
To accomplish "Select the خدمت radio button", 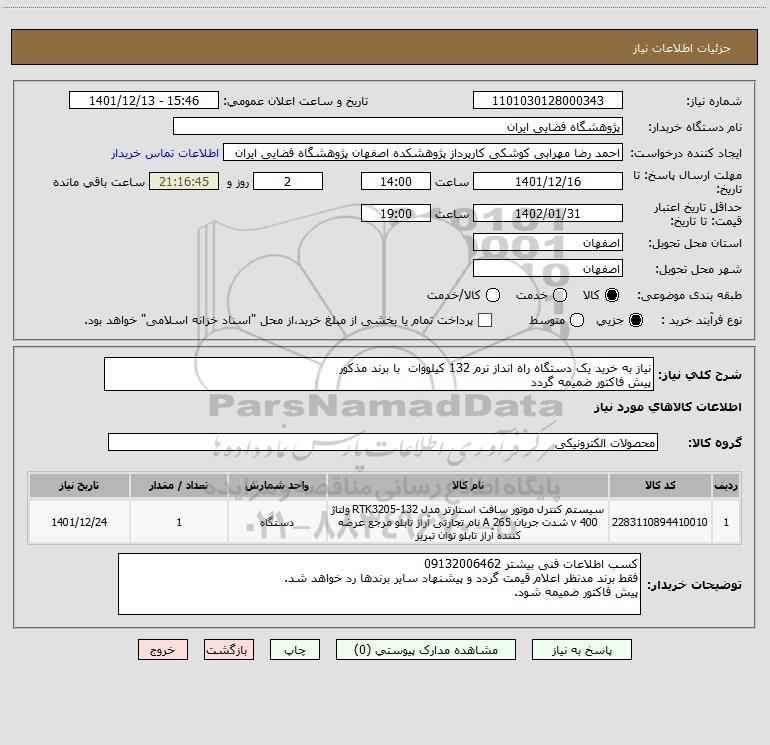I will [560, 295].
